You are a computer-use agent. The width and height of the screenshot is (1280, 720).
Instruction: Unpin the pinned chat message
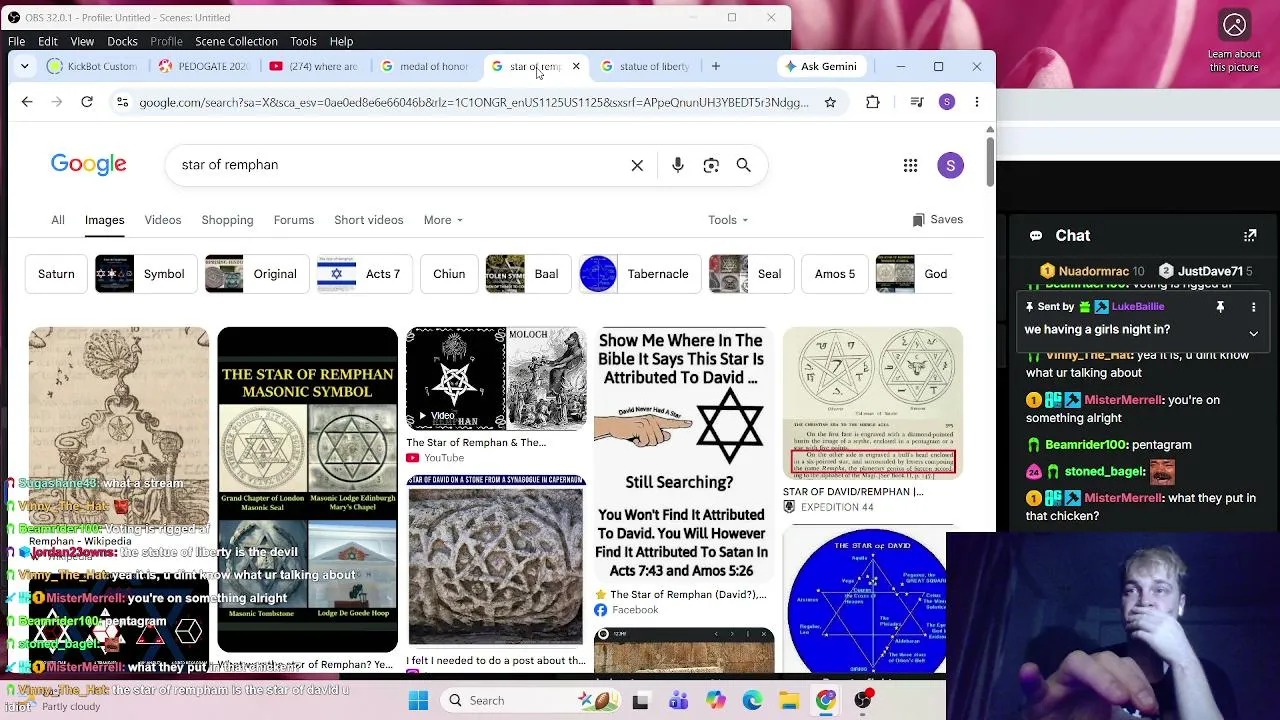[1220, 307]
